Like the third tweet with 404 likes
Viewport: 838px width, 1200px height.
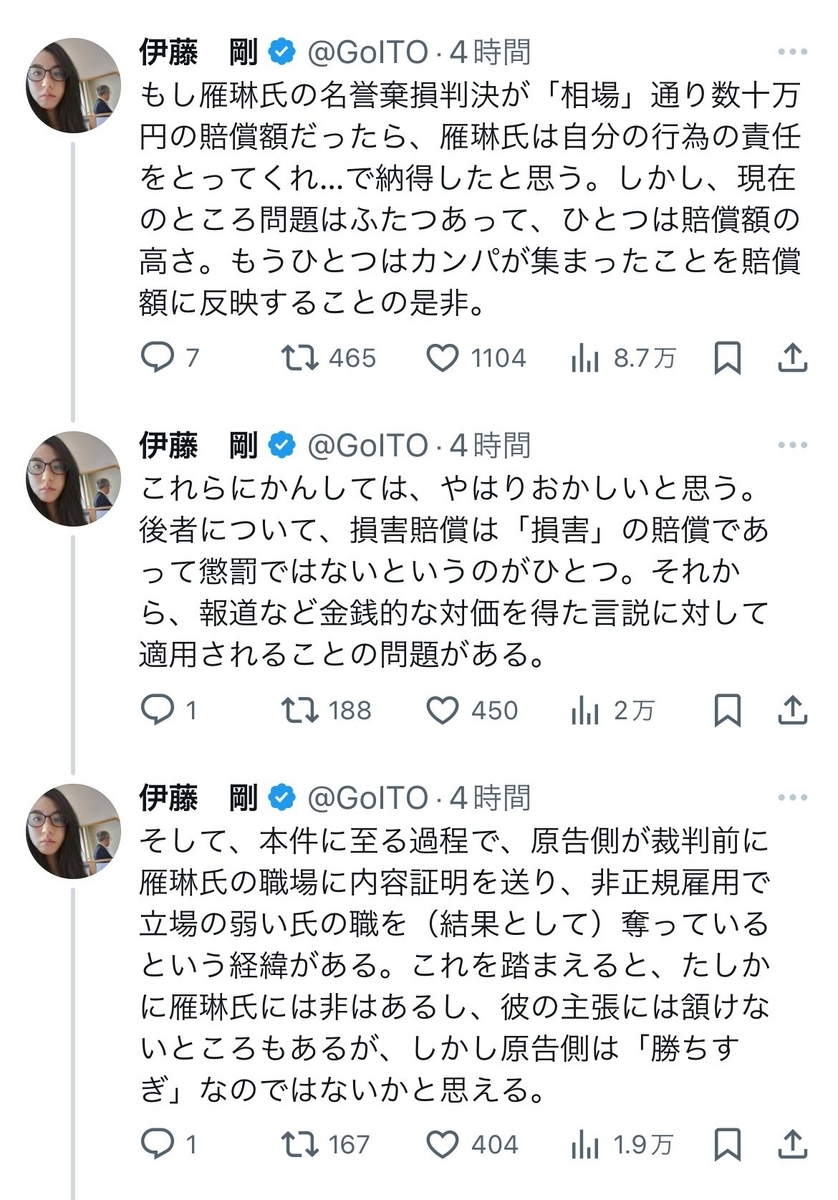coord(442,1143)
